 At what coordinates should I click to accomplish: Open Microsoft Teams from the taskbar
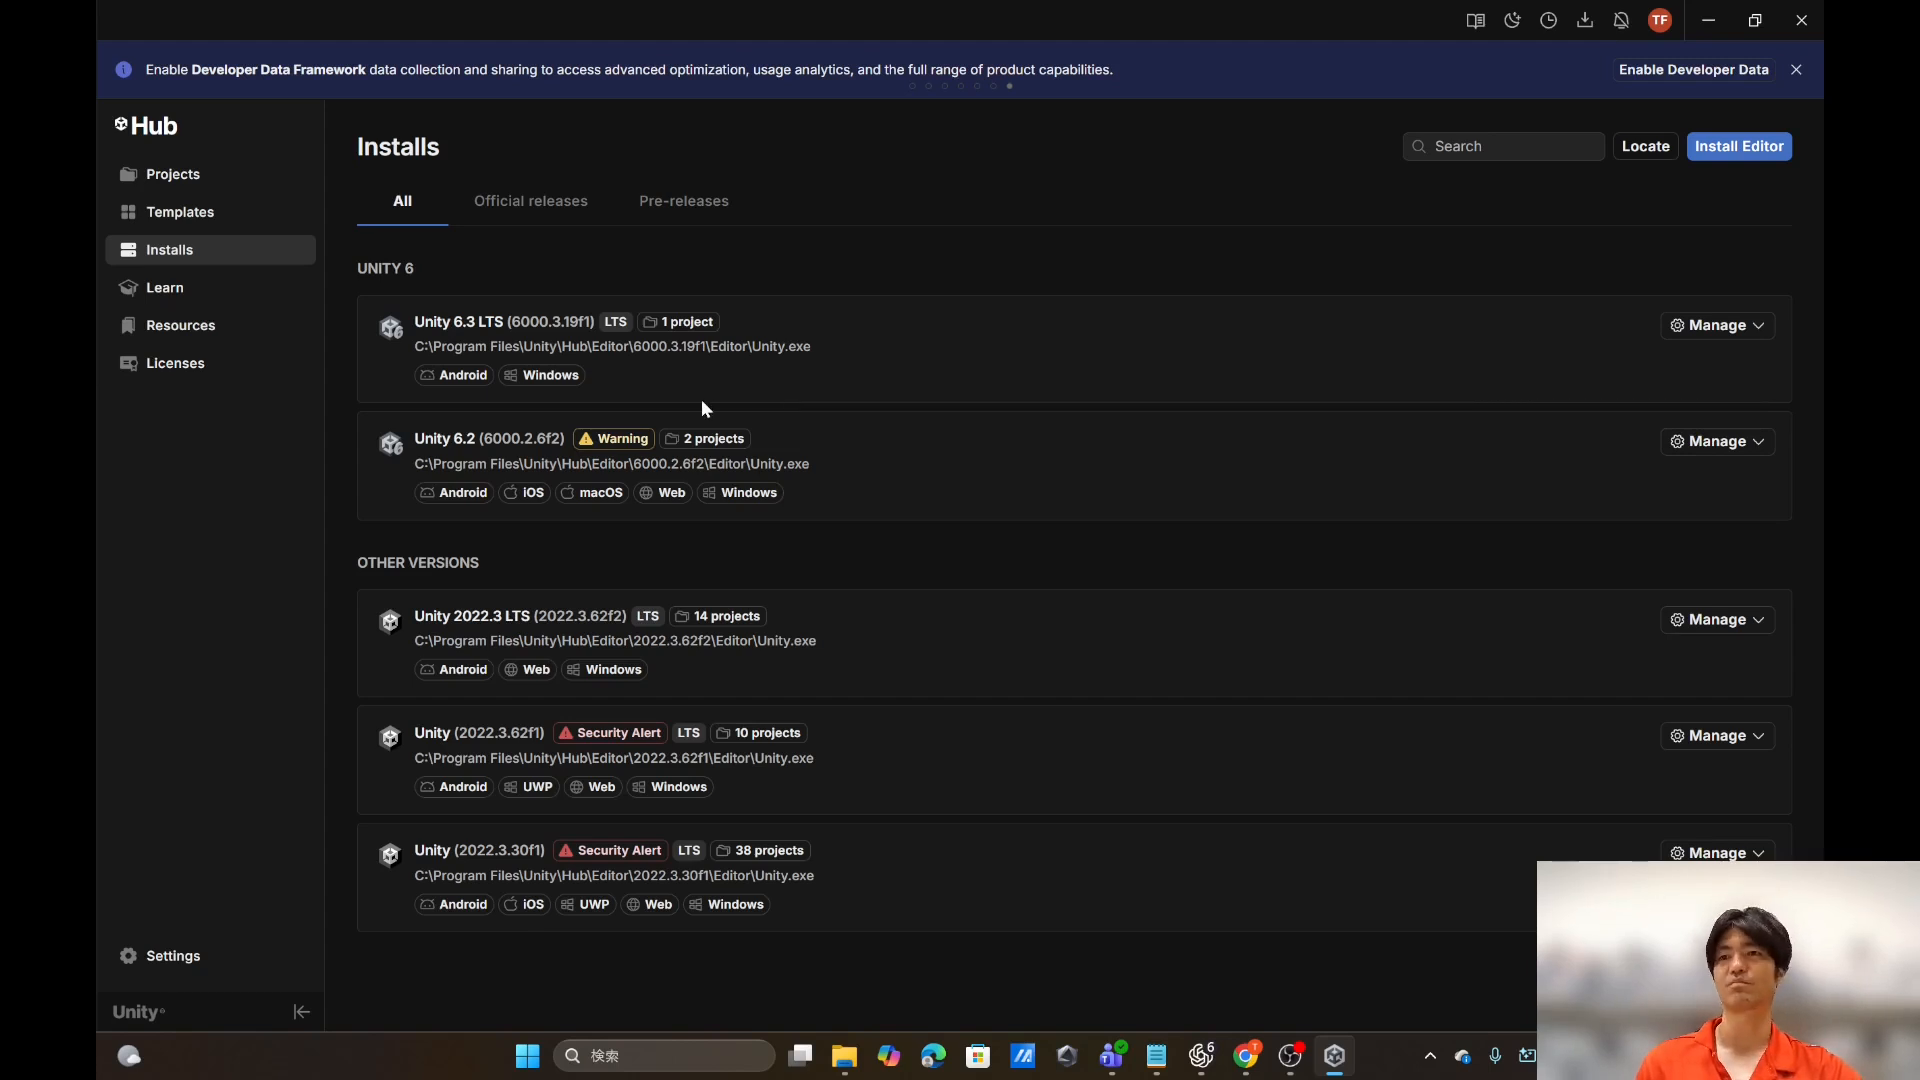coord(1112,1056)
